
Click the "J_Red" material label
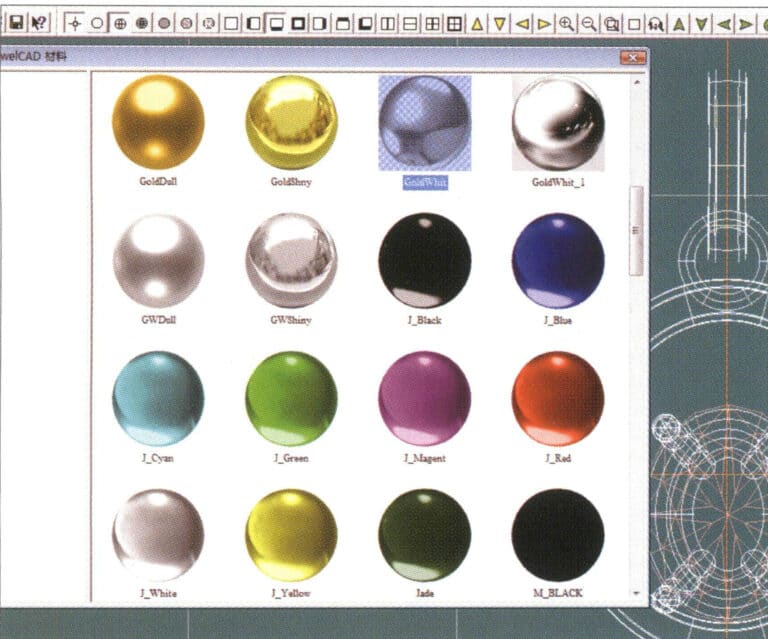558,458
